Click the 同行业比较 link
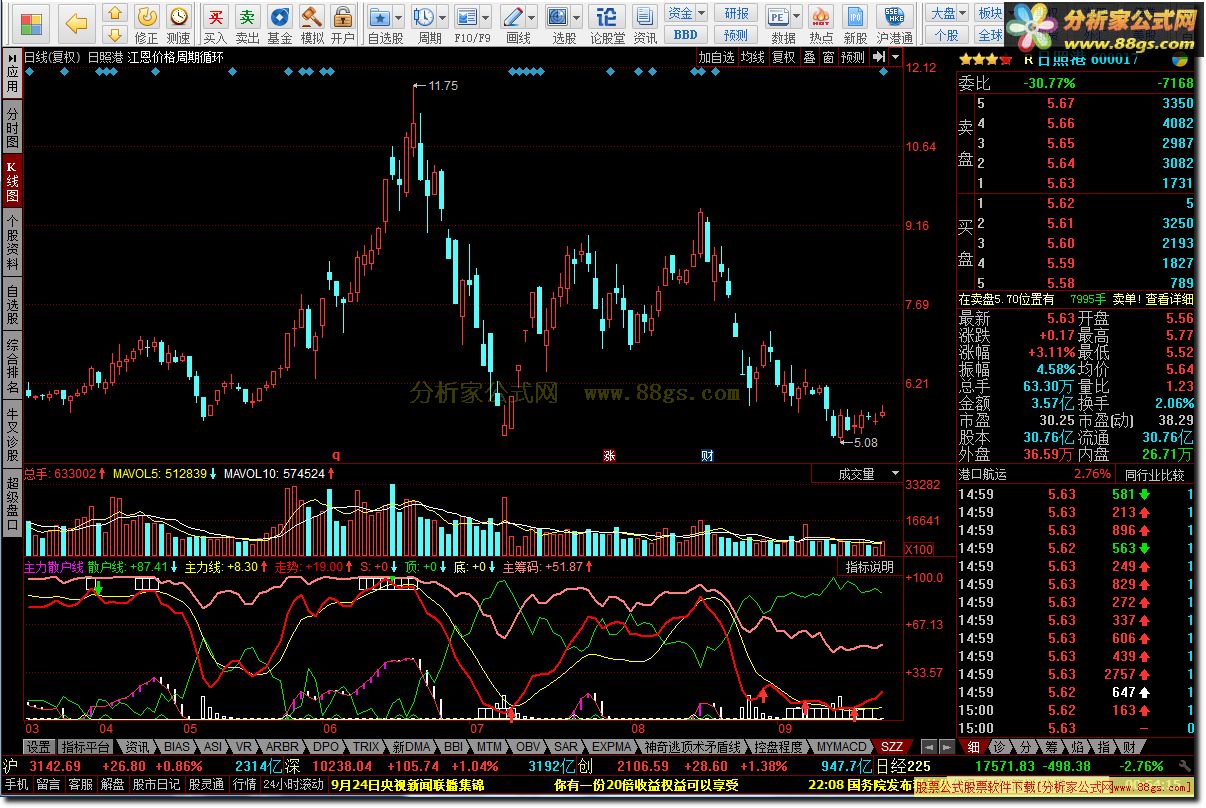 pos(1154,475)
